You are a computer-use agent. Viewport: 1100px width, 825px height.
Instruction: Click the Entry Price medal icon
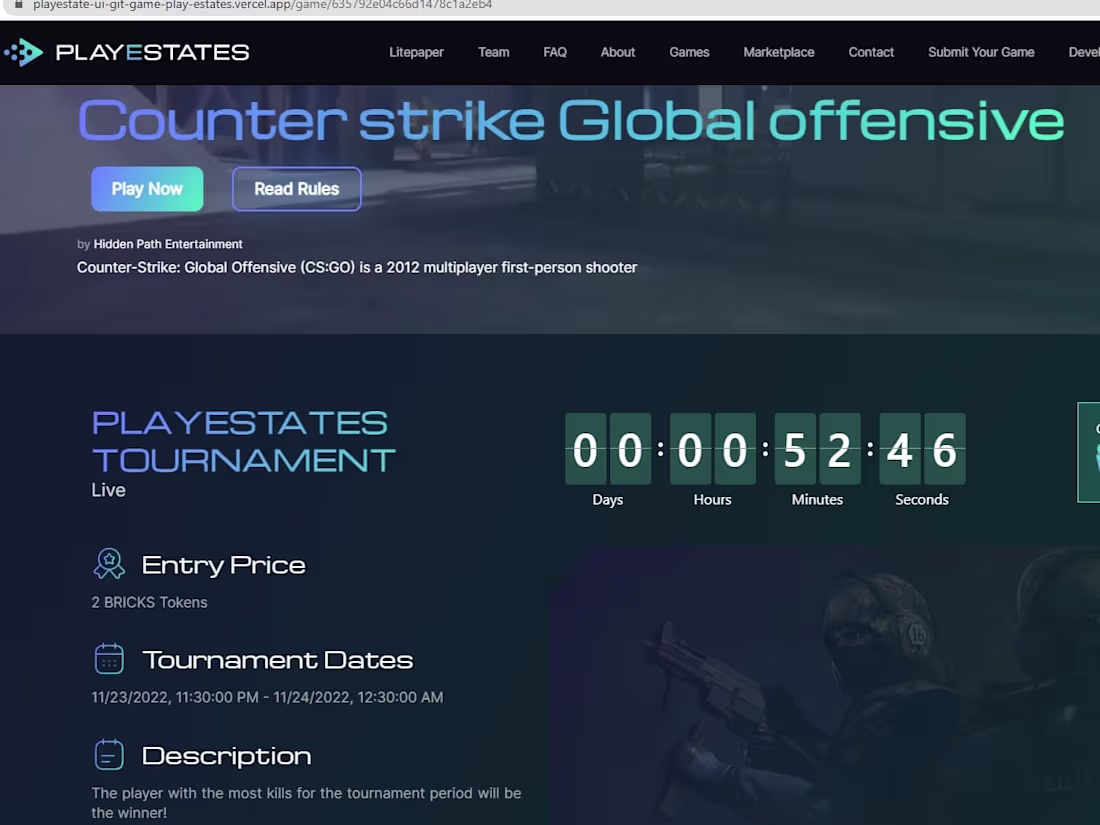click(109, 563)
